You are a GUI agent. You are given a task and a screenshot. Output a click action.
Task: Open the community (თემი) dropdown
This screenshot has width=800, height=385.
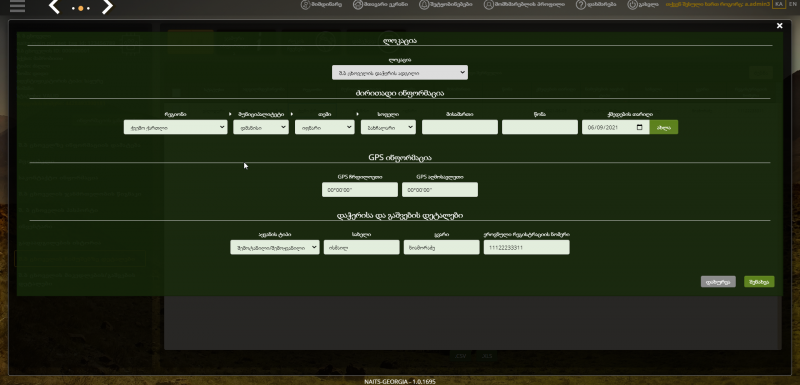pos(324,127)
